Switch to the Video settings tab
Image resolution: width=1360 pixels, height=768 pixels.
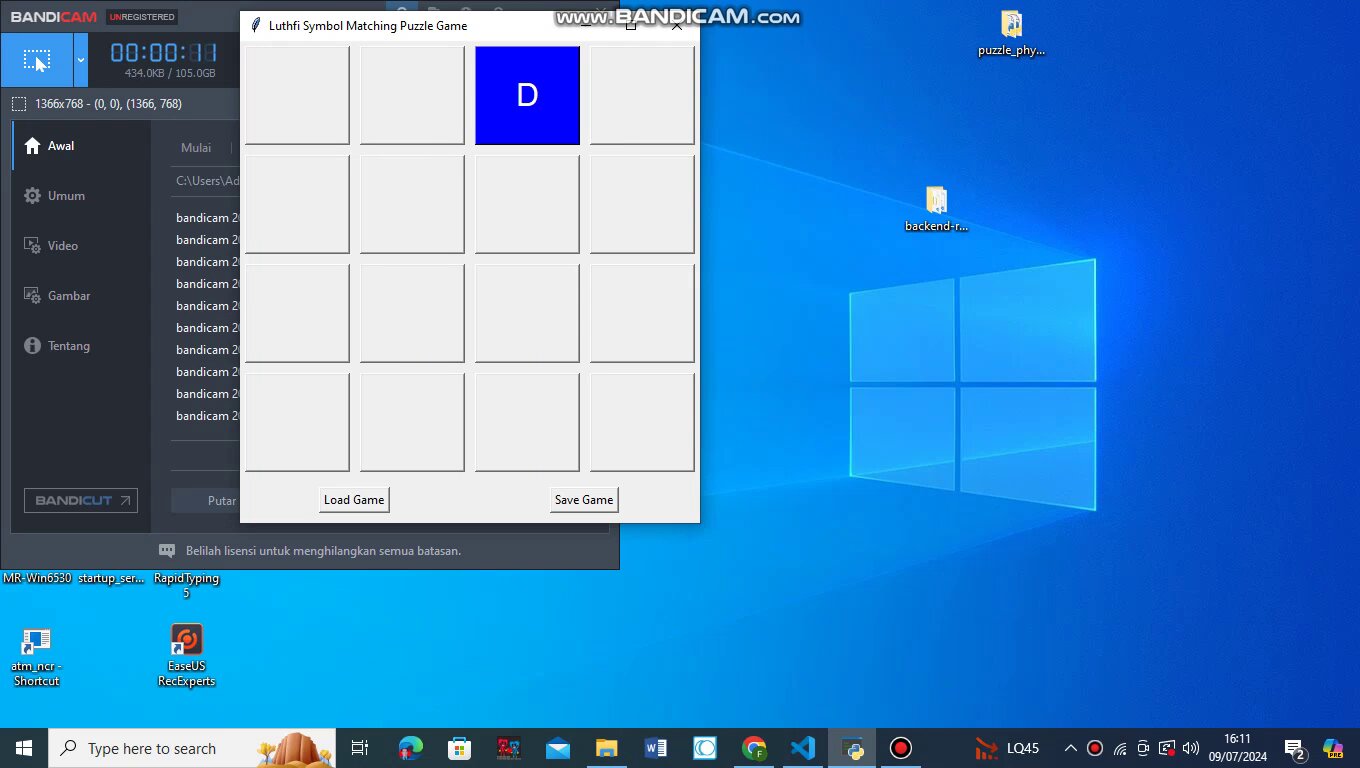point(62,246)
